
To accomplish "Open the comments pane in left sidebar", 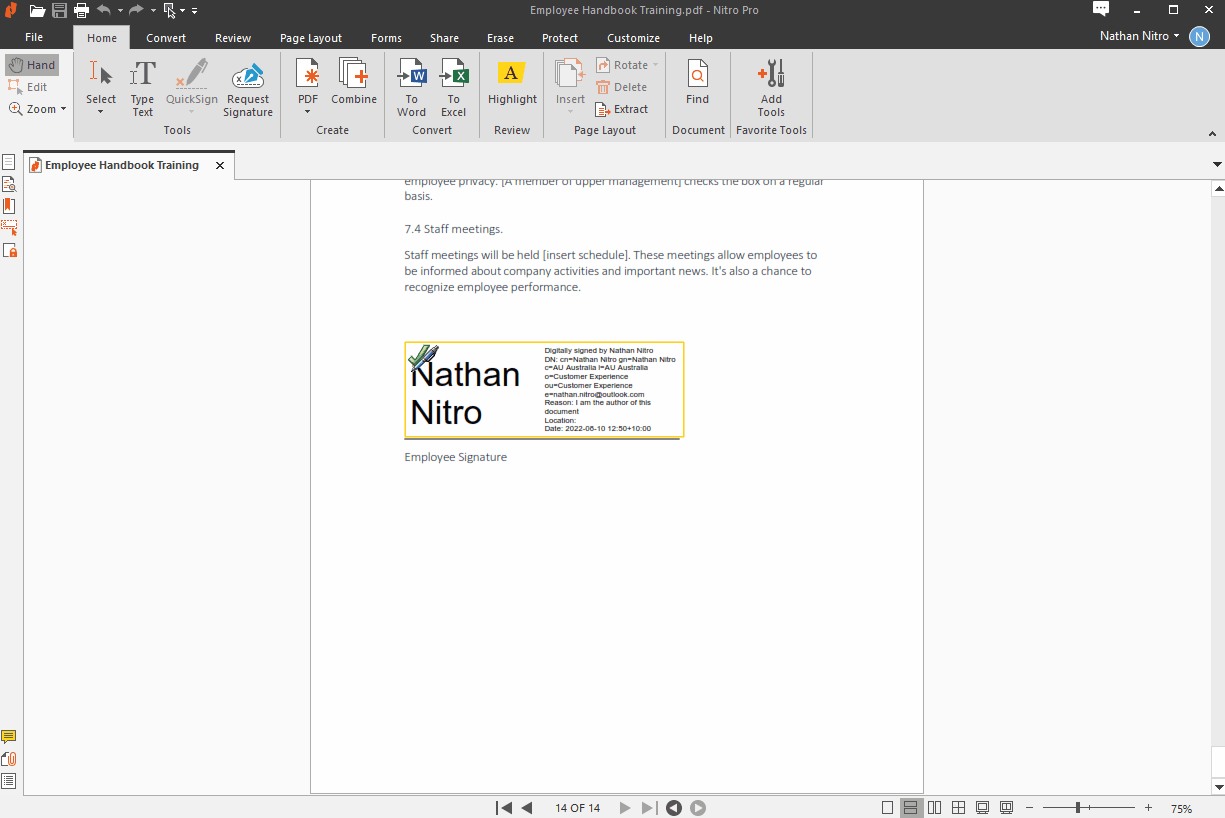I will [9, 737].
